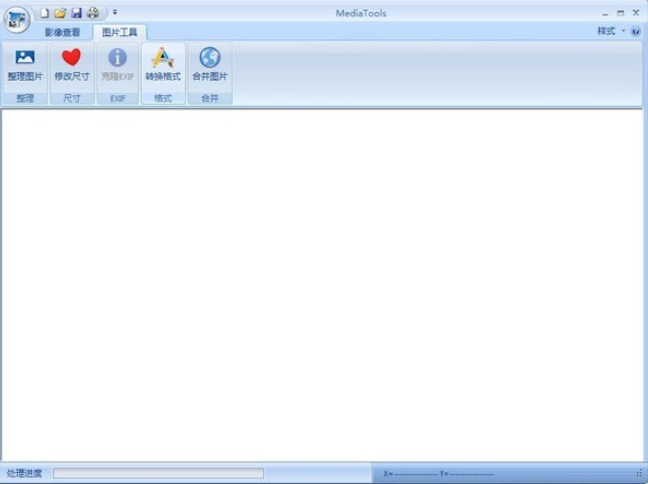Screen dimensions: 648x484
Task: Switch to the 影像查看 tab
Action: tap(62, 32)
